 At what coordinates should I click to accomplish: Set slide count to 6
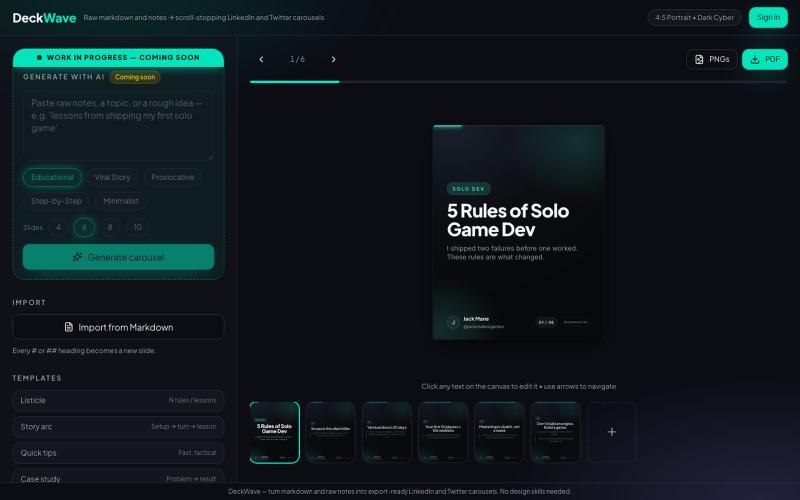84,227
